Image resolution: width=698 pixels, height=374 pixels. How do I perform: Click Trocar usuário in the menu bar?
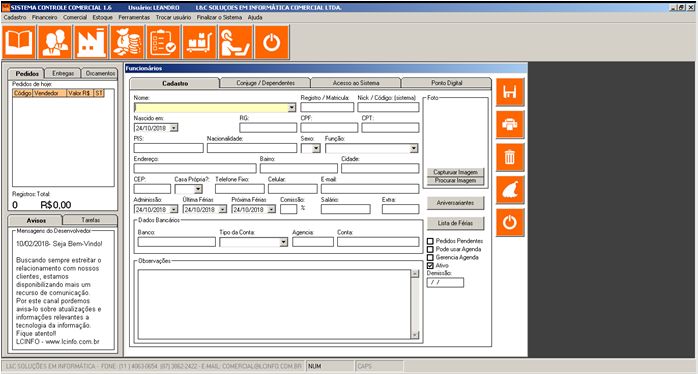click(173, 17)
